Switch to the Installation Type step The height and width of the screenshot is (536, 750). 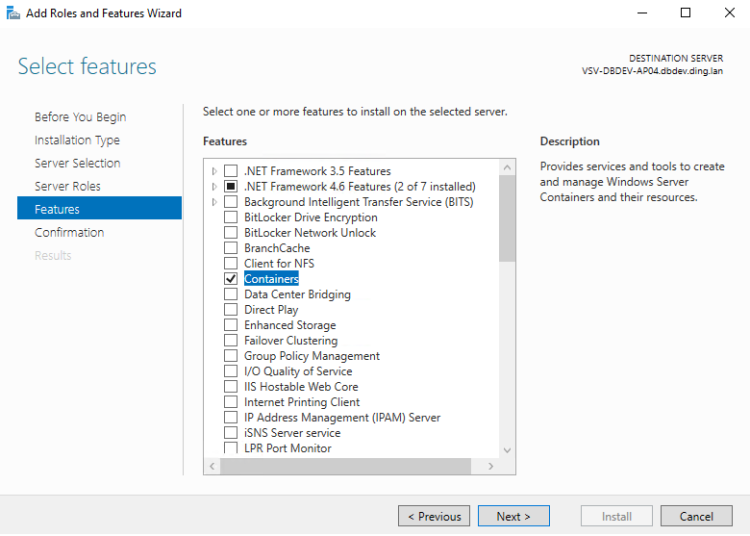[x=77, y=140]
